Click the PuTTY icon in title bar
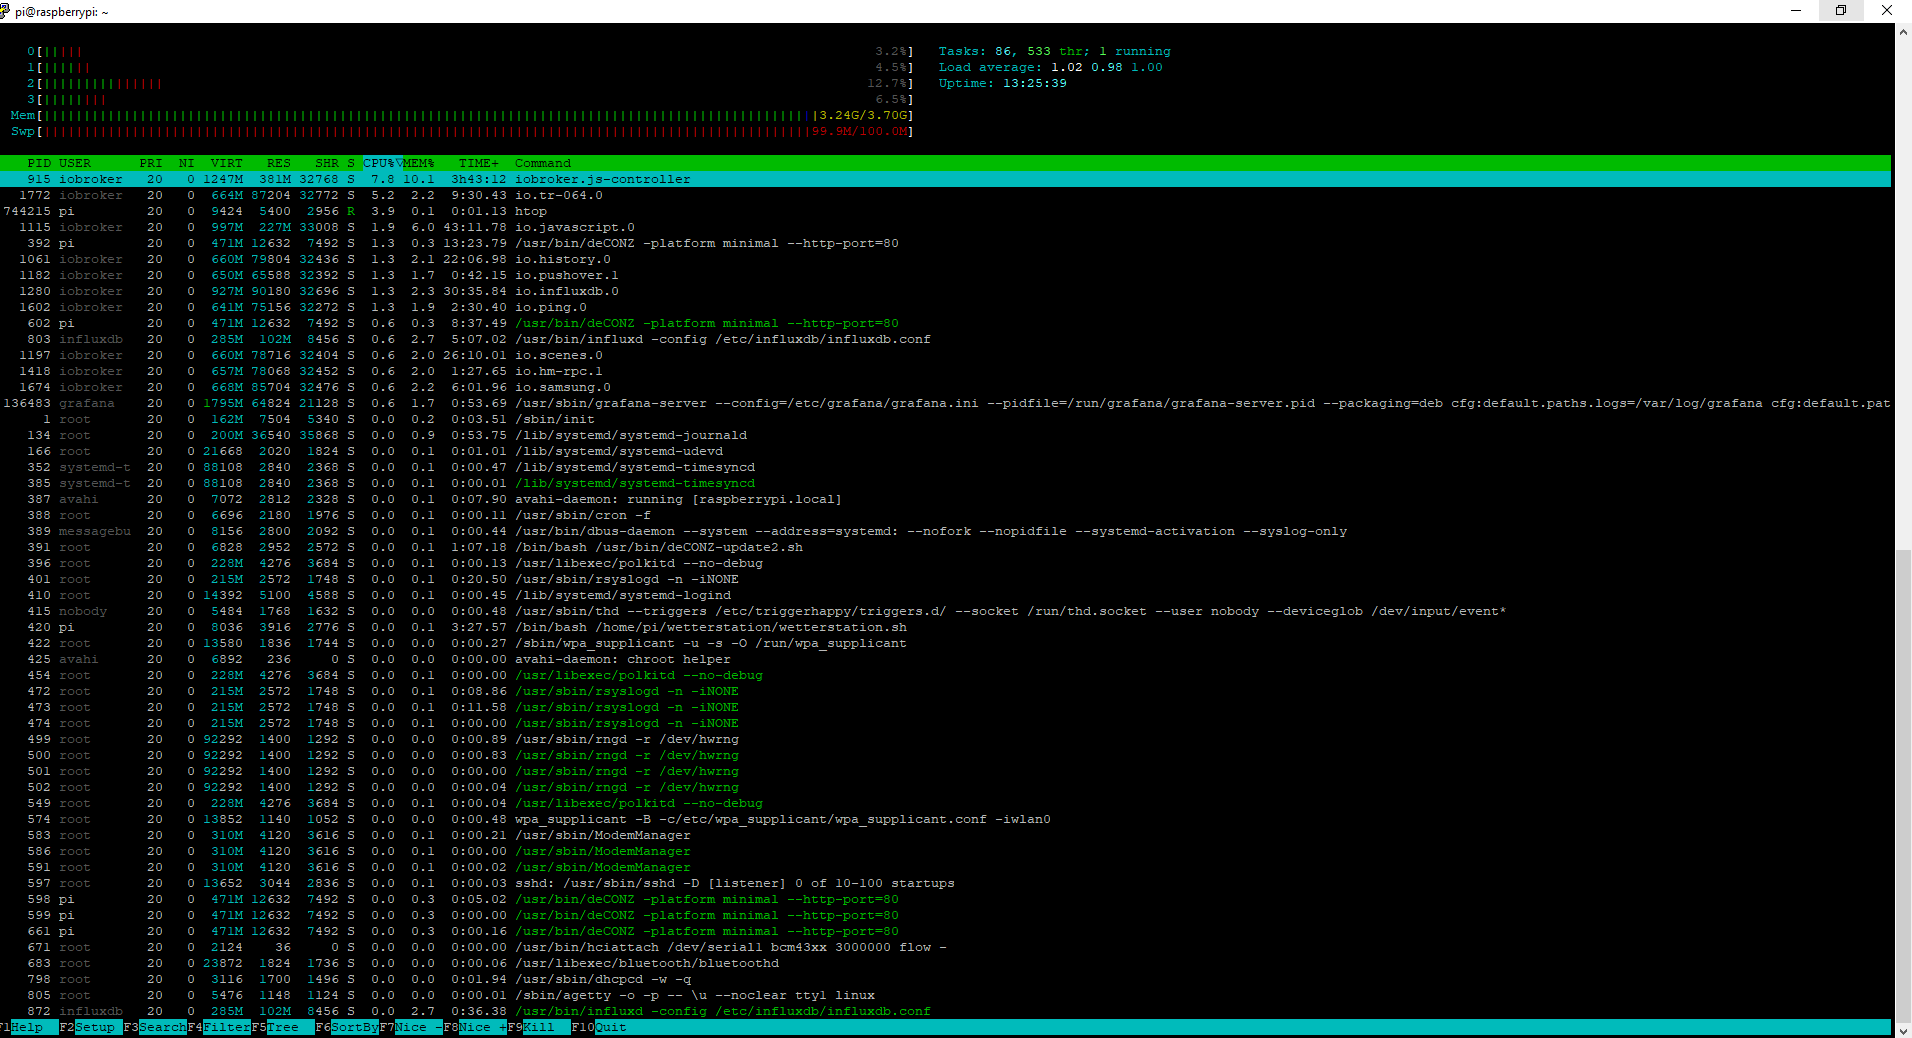The image size is (1912, 1038). pos(7,11)
